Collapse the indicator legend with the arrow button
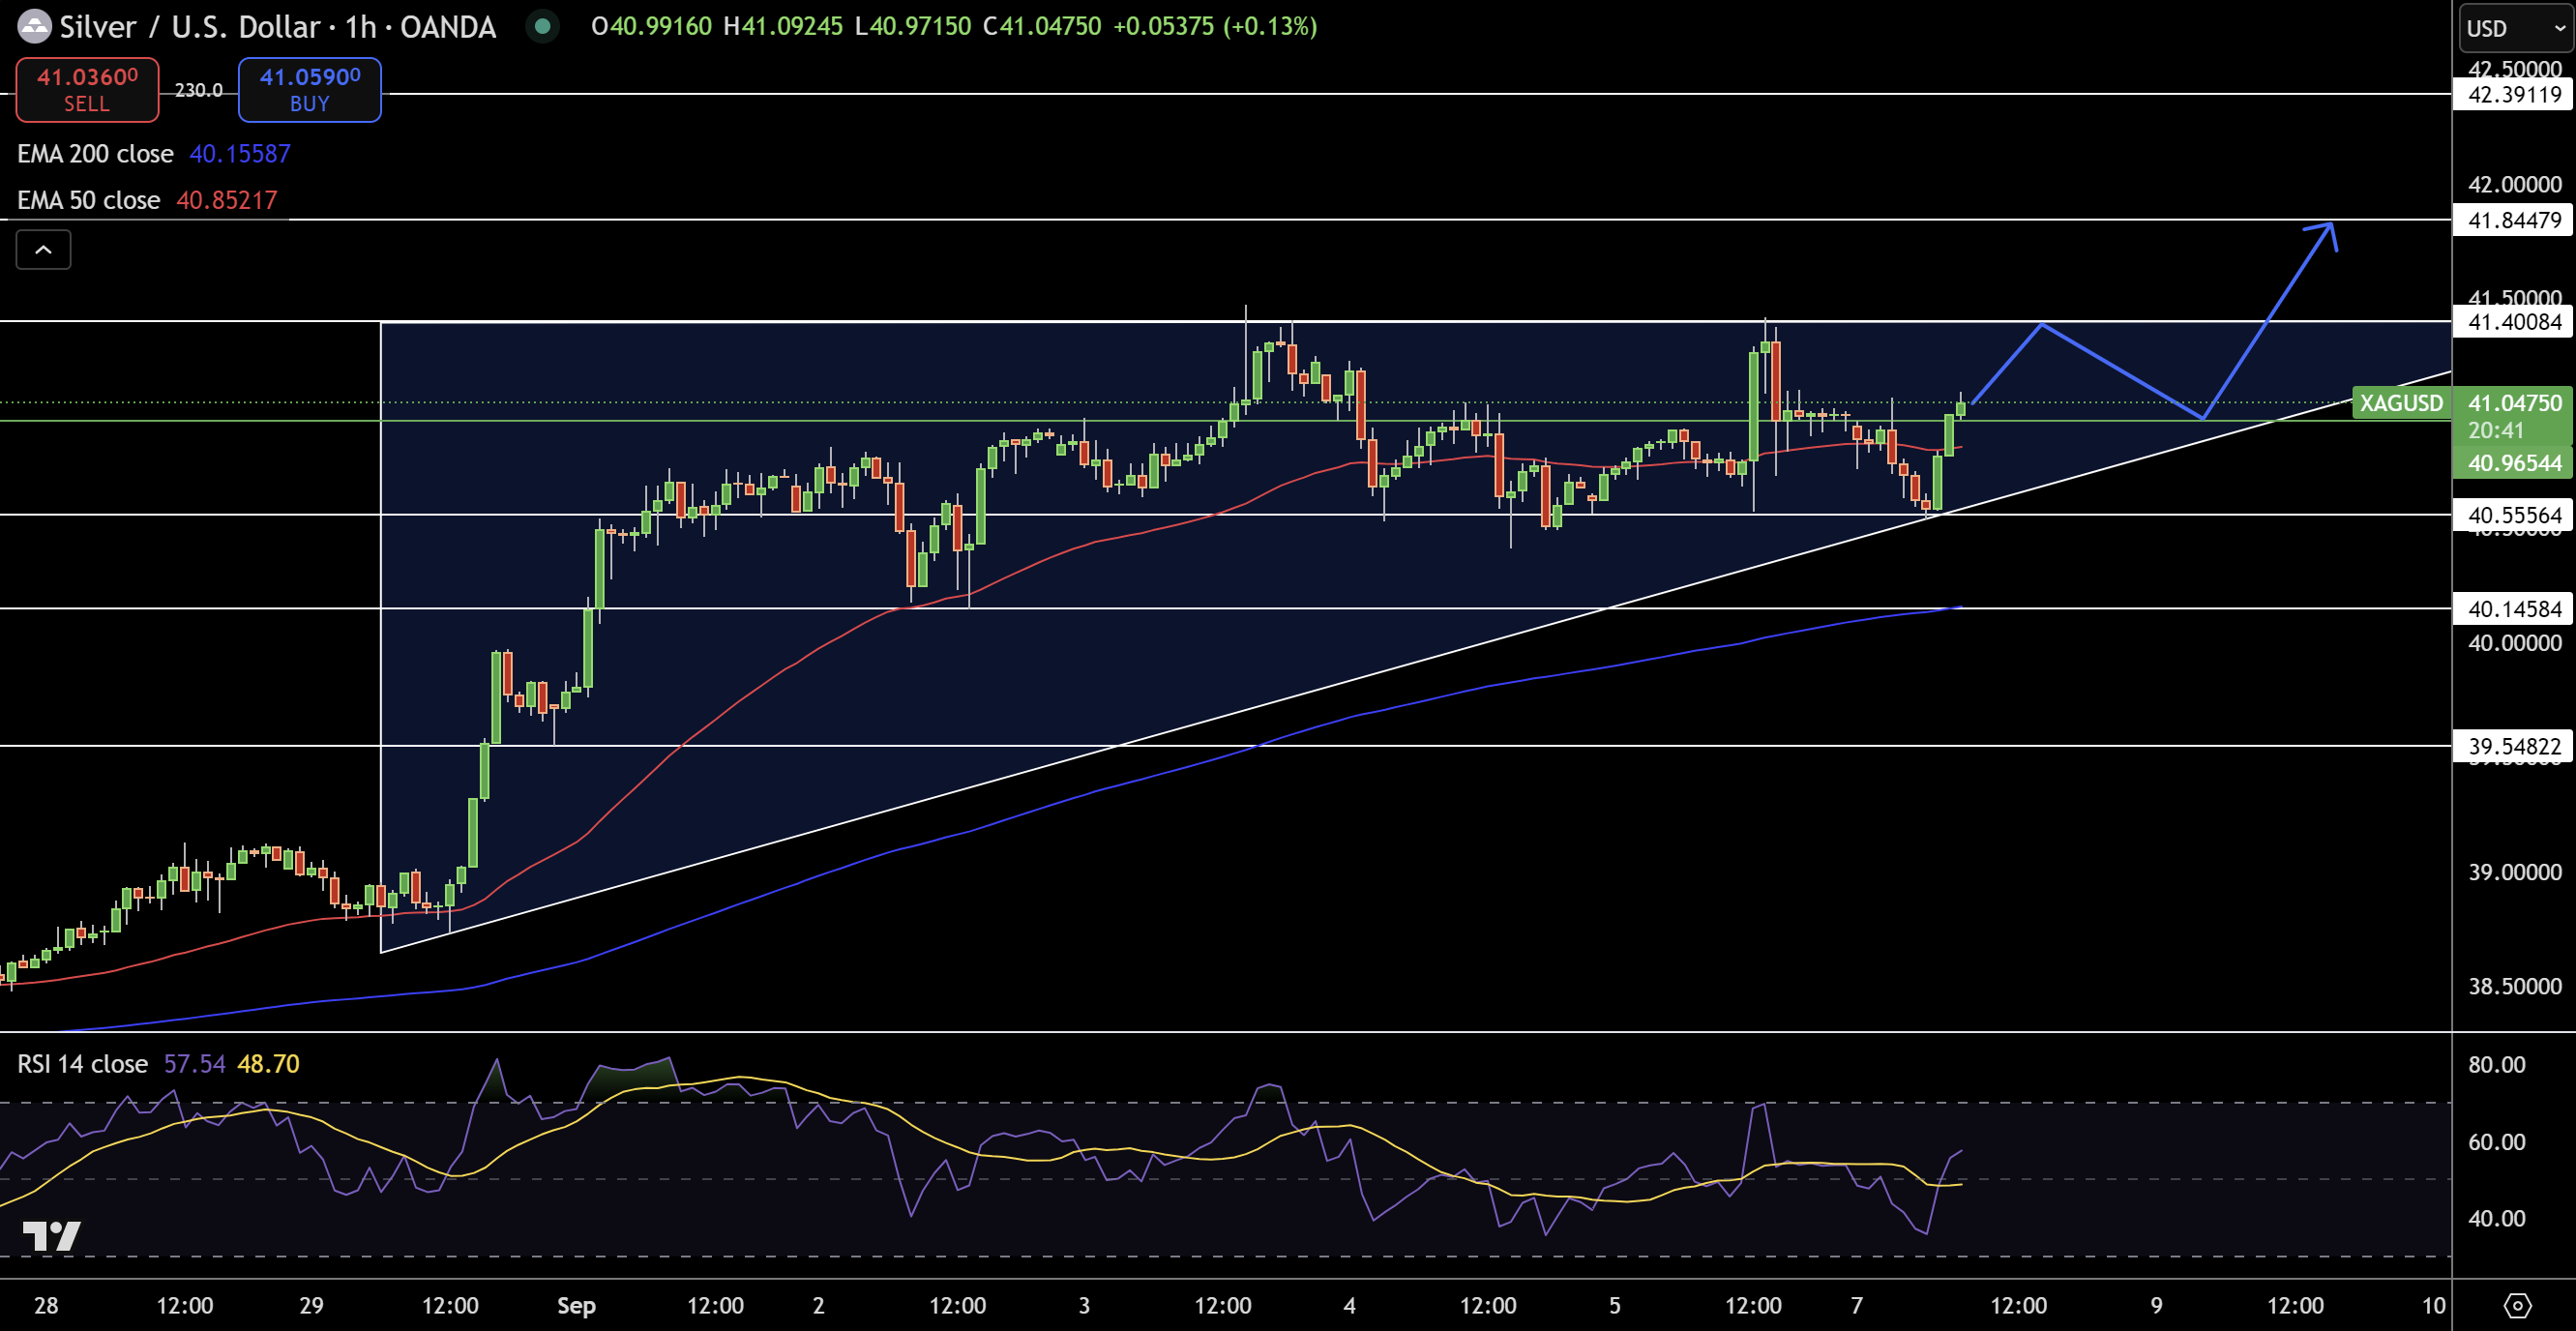Screen dimensions: 2576x1331 pos(42,249)
